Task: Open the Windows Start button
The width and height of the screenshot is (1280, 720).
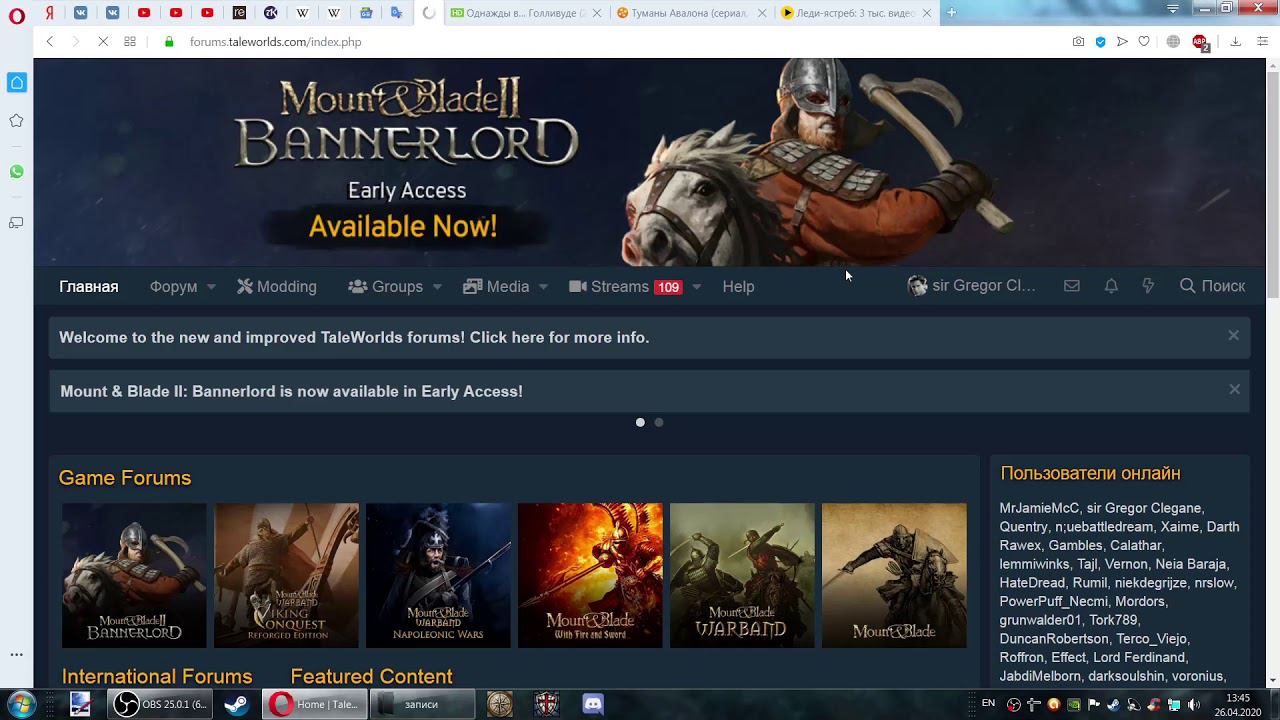Action: point(21,704)
